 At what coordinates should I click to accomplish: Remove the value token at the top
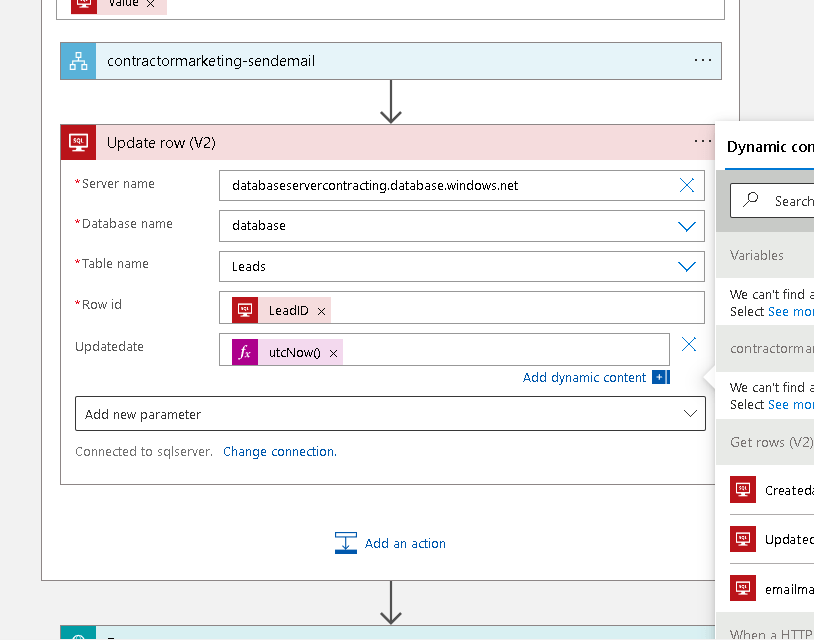[x=151, y=4]
